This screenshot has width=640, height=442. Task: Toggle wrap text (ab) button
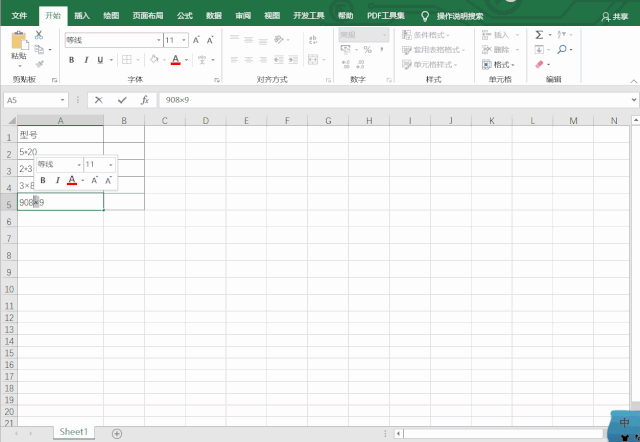(313, 40)
